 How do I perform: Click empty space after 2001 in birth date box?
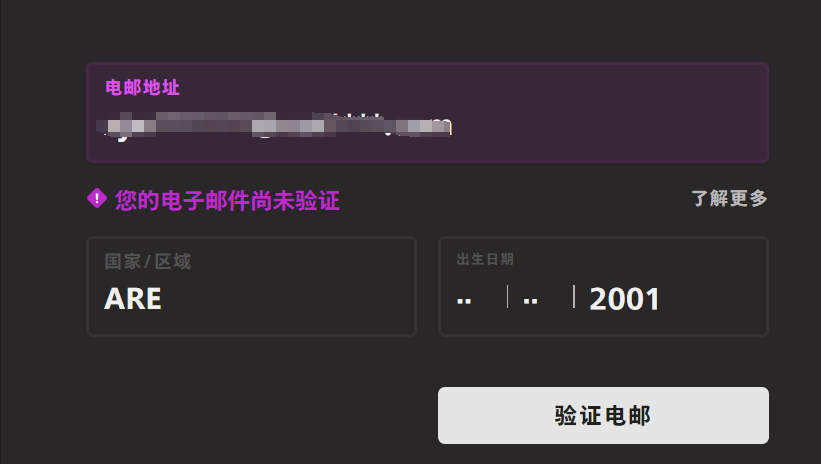(712, 299)
